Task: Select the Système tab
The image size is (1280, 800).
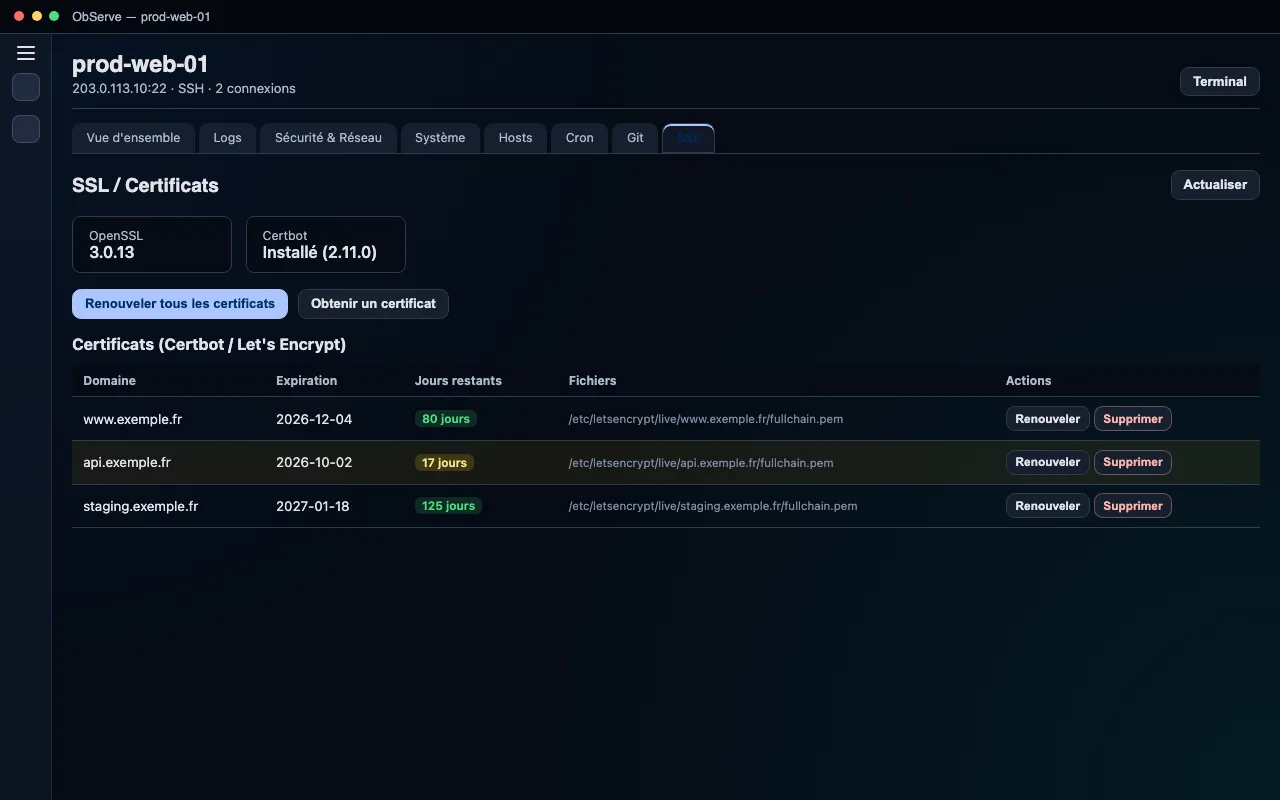Action: pos(440,138)
